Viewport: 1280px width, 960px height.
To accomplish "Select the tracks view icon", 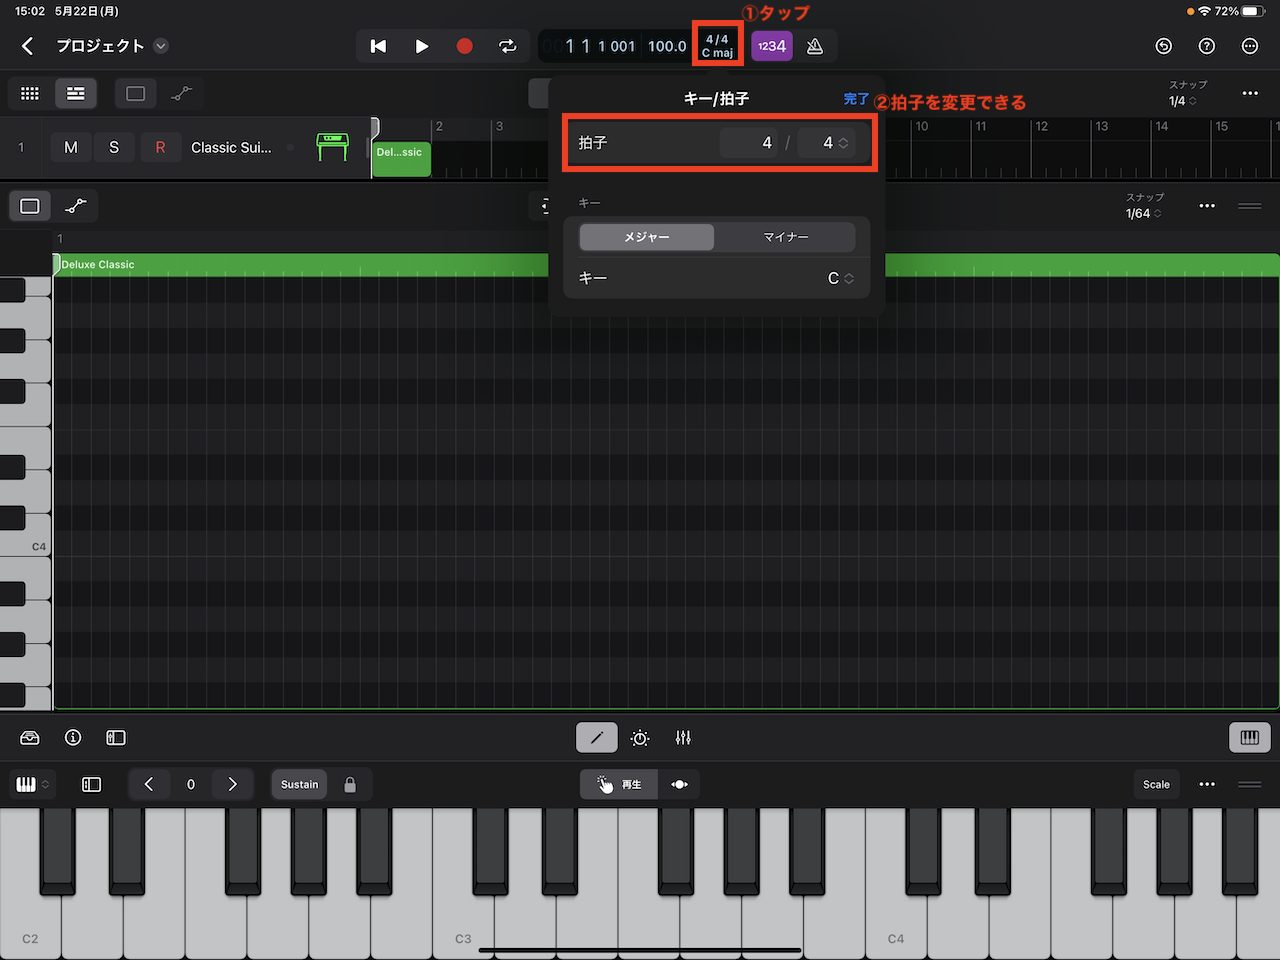I will 75,93.
